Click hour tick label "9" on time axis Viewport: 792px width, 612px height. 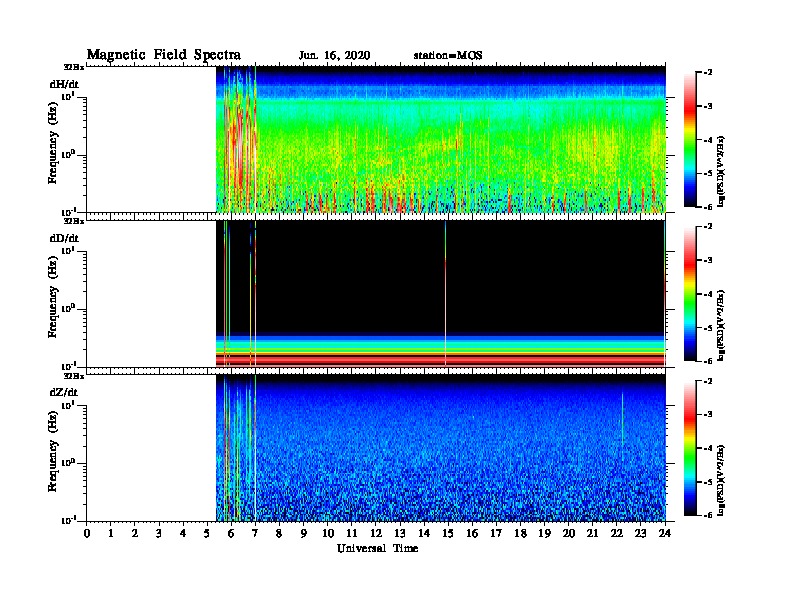(304, 533)
